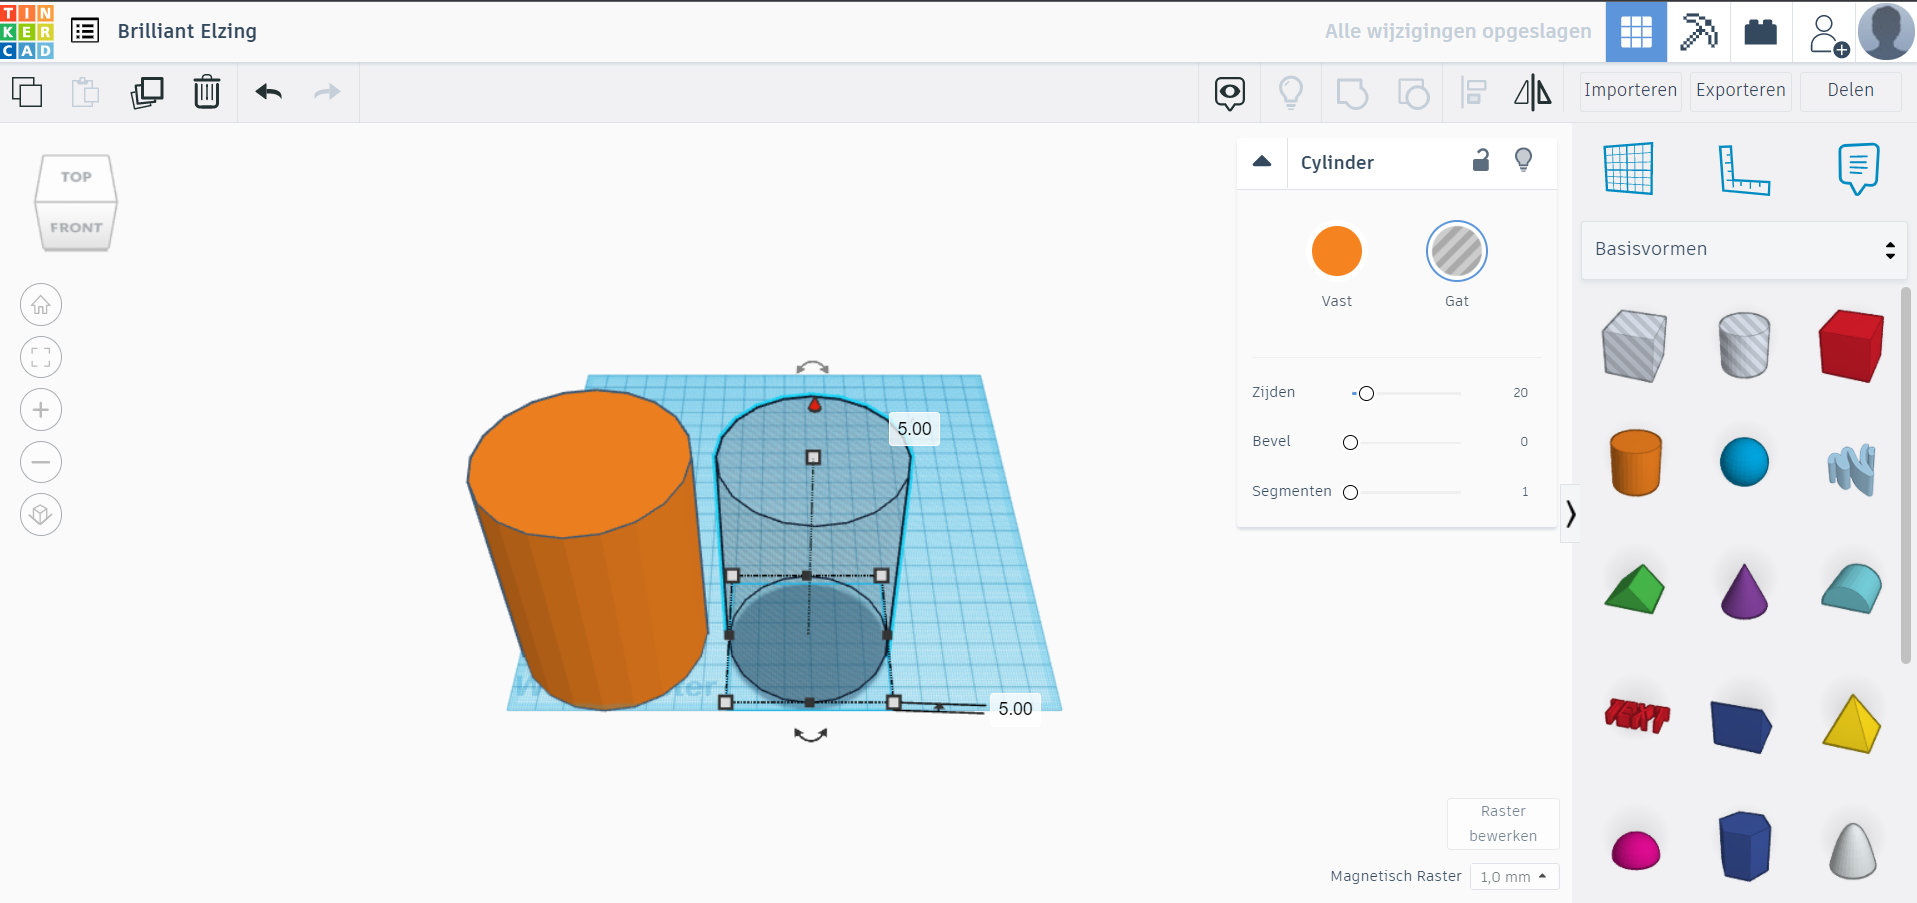
Task: Activate the Mirror tool
Action: pyautogui.click(x=1532, y=93)
